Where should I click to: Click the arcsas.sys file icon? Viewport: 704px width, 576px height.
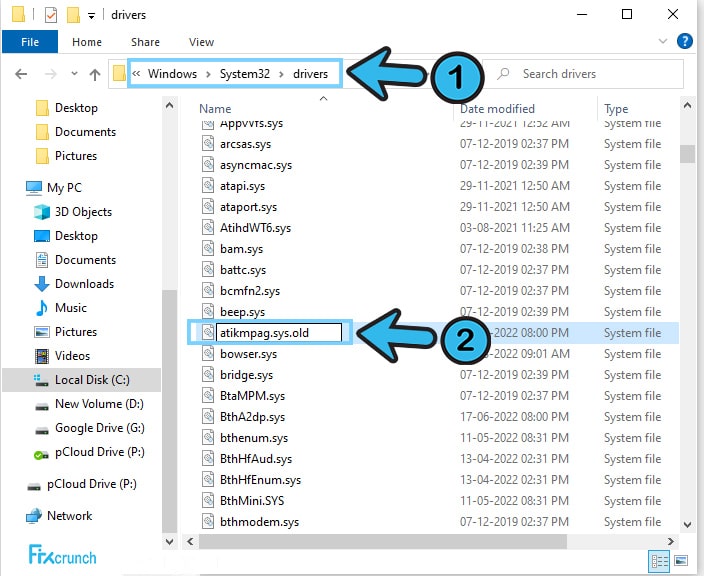tap(207, 144)
